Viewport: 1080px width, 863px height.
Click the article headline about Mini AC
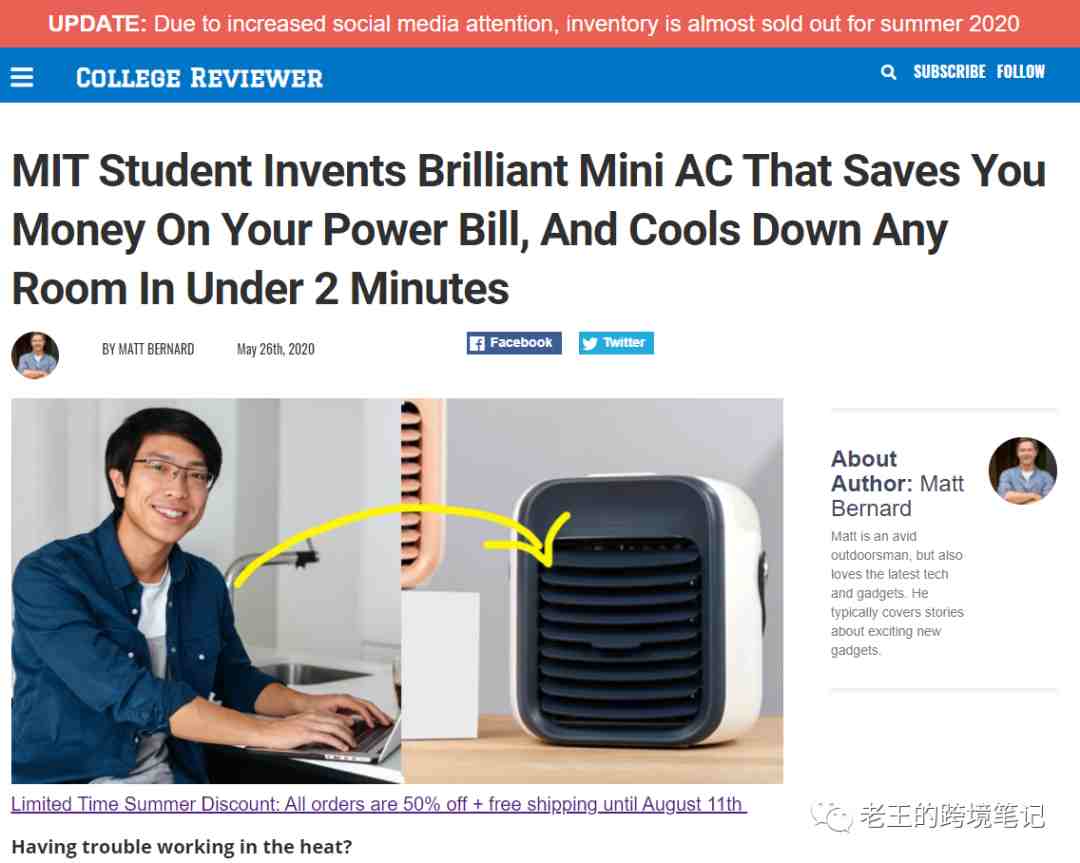pyautogui.click(x=528, y=229)
